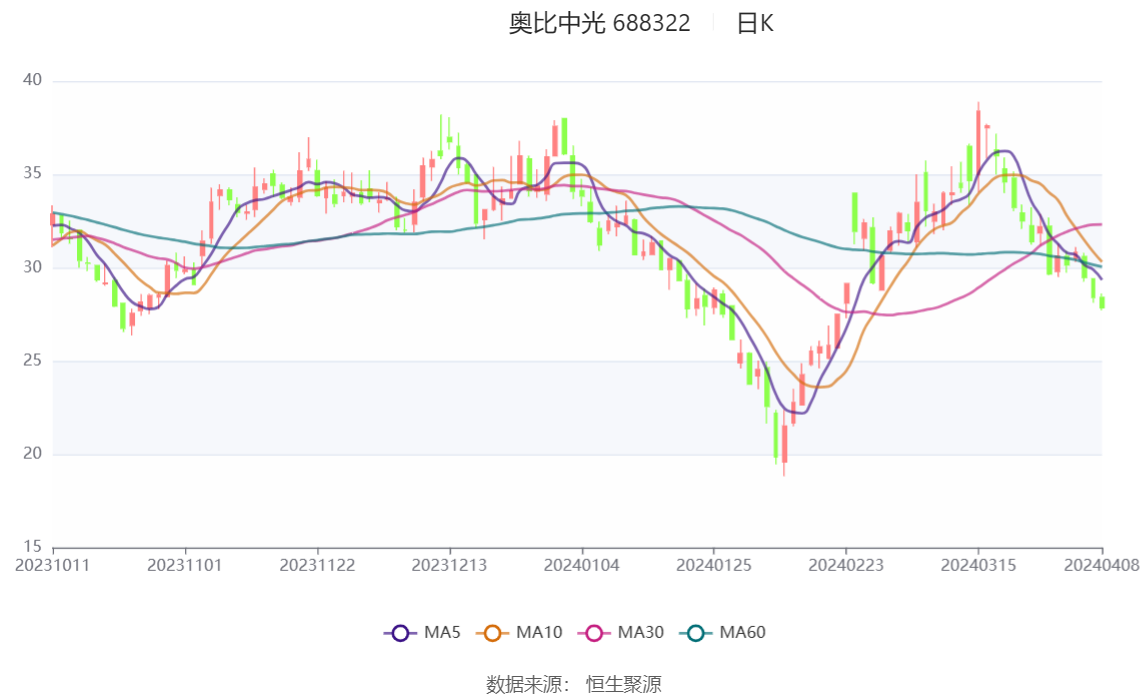1148x699 pixels.
Task: Select the 20240223 date label
Action: [846, 566]
